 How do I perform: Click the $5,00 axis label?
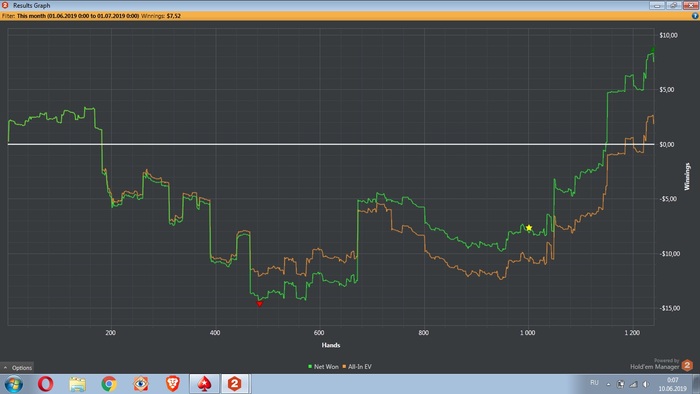(x=667, y=90)
